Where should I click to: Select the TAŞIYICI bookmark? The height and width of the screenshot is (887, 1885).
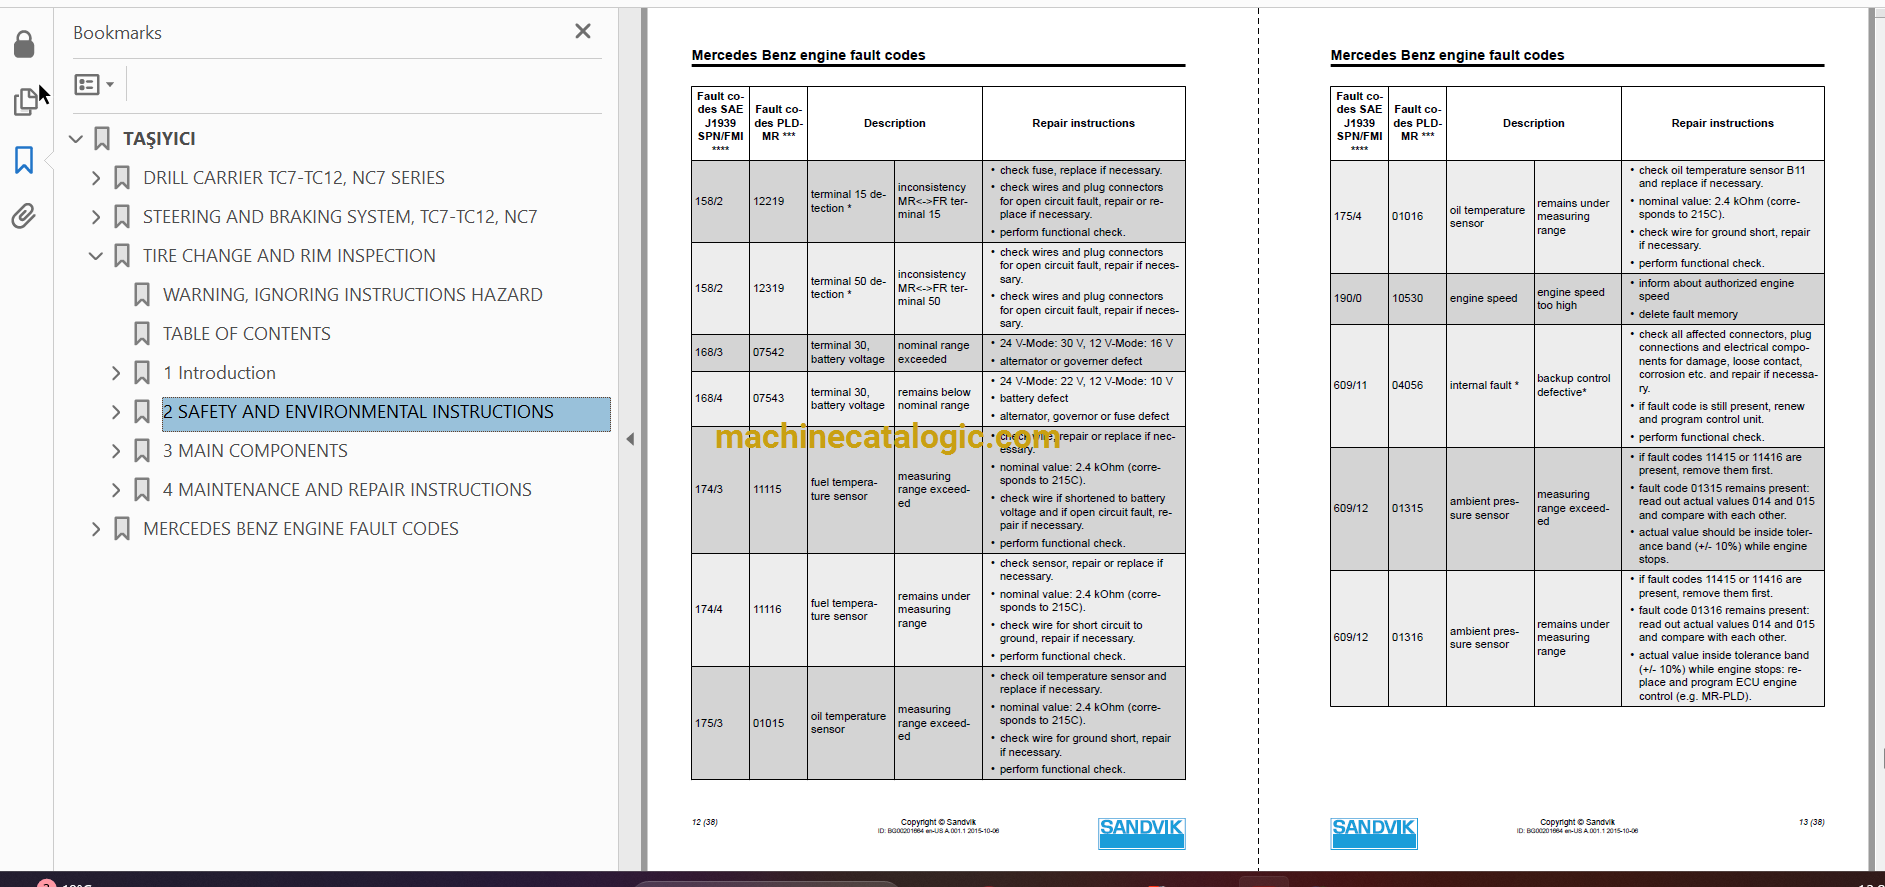tap(159, 139)
